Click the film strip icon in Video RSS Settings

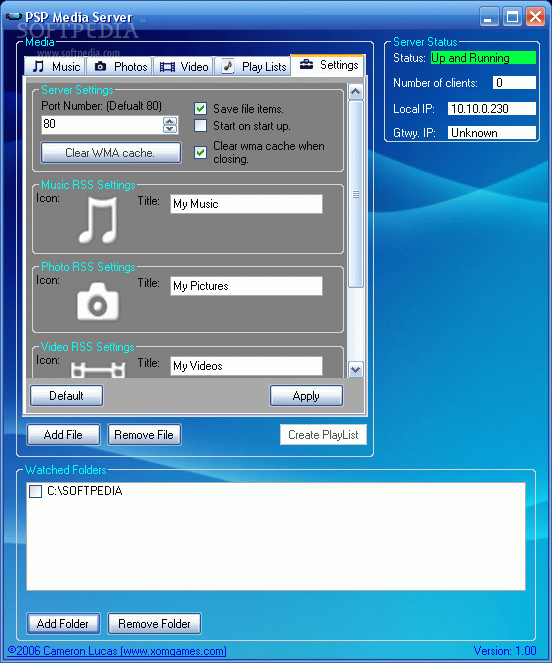98,370
